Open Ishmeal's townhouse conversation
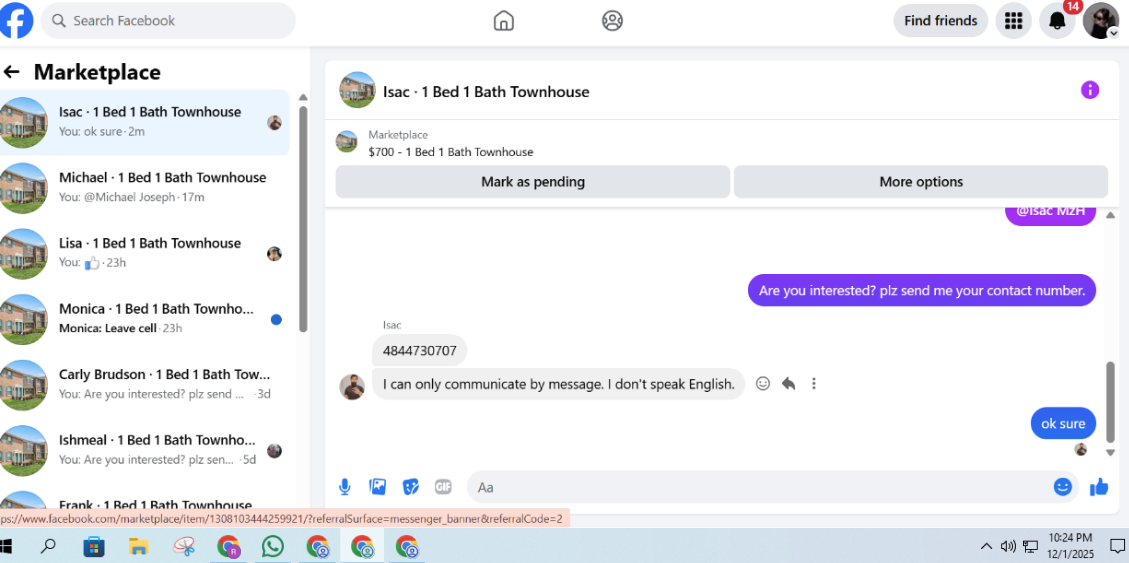The height and width of the screenshot is (563, 1129). [144, 450]
